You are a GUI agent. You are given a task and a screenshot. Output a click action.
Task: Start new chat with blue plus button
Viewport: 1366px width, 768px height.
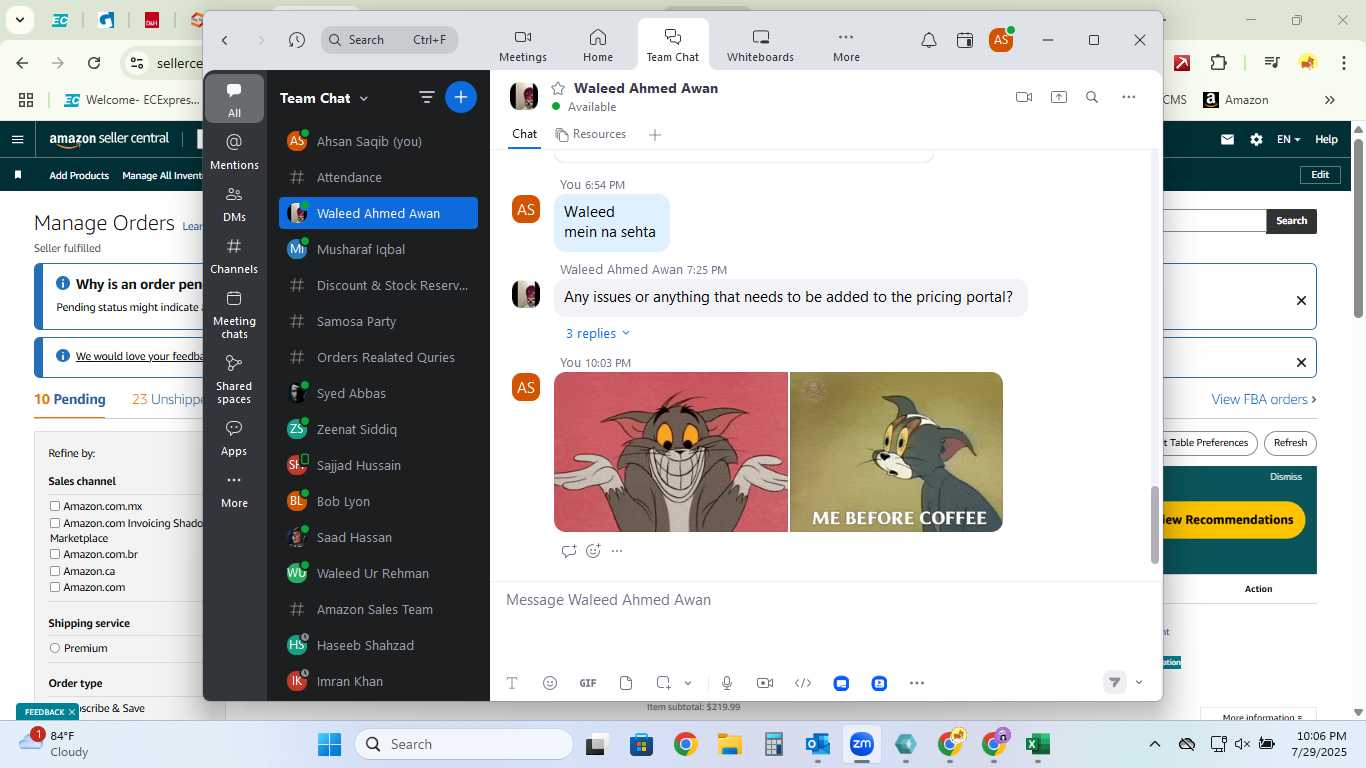click(460, 97)
